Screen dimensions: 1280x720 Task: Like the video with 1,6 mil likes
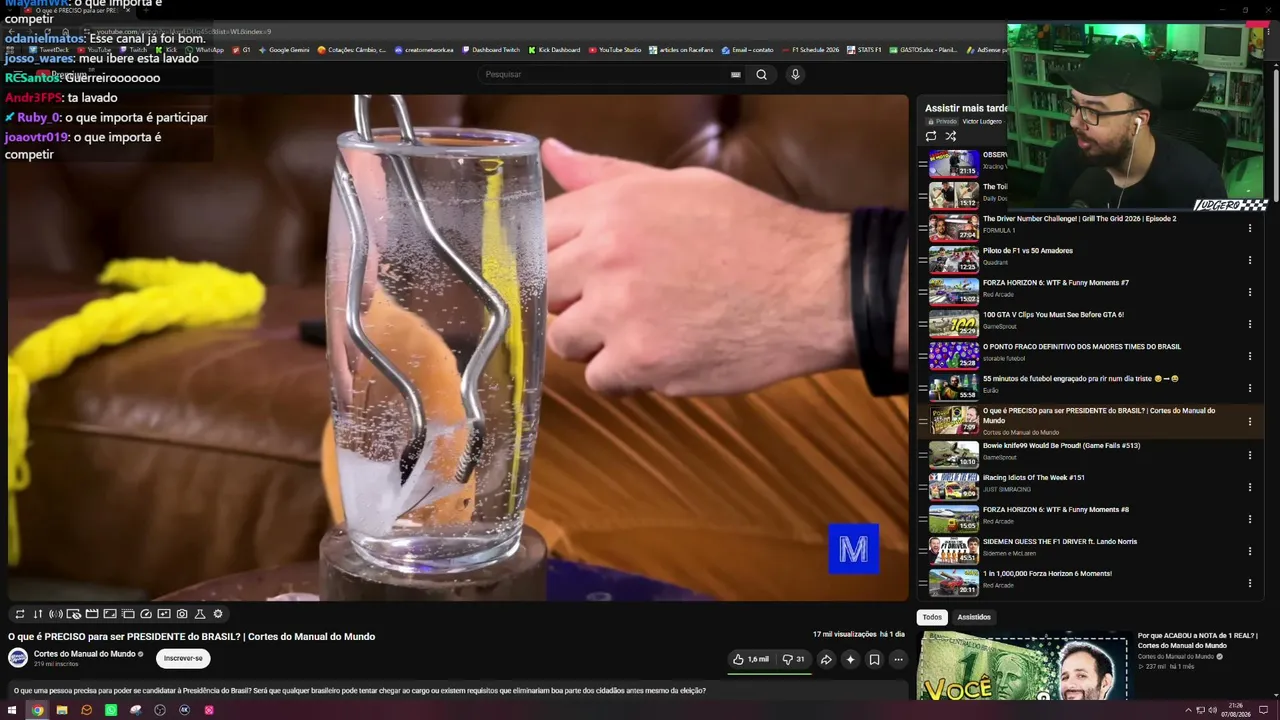pos(751,659)
